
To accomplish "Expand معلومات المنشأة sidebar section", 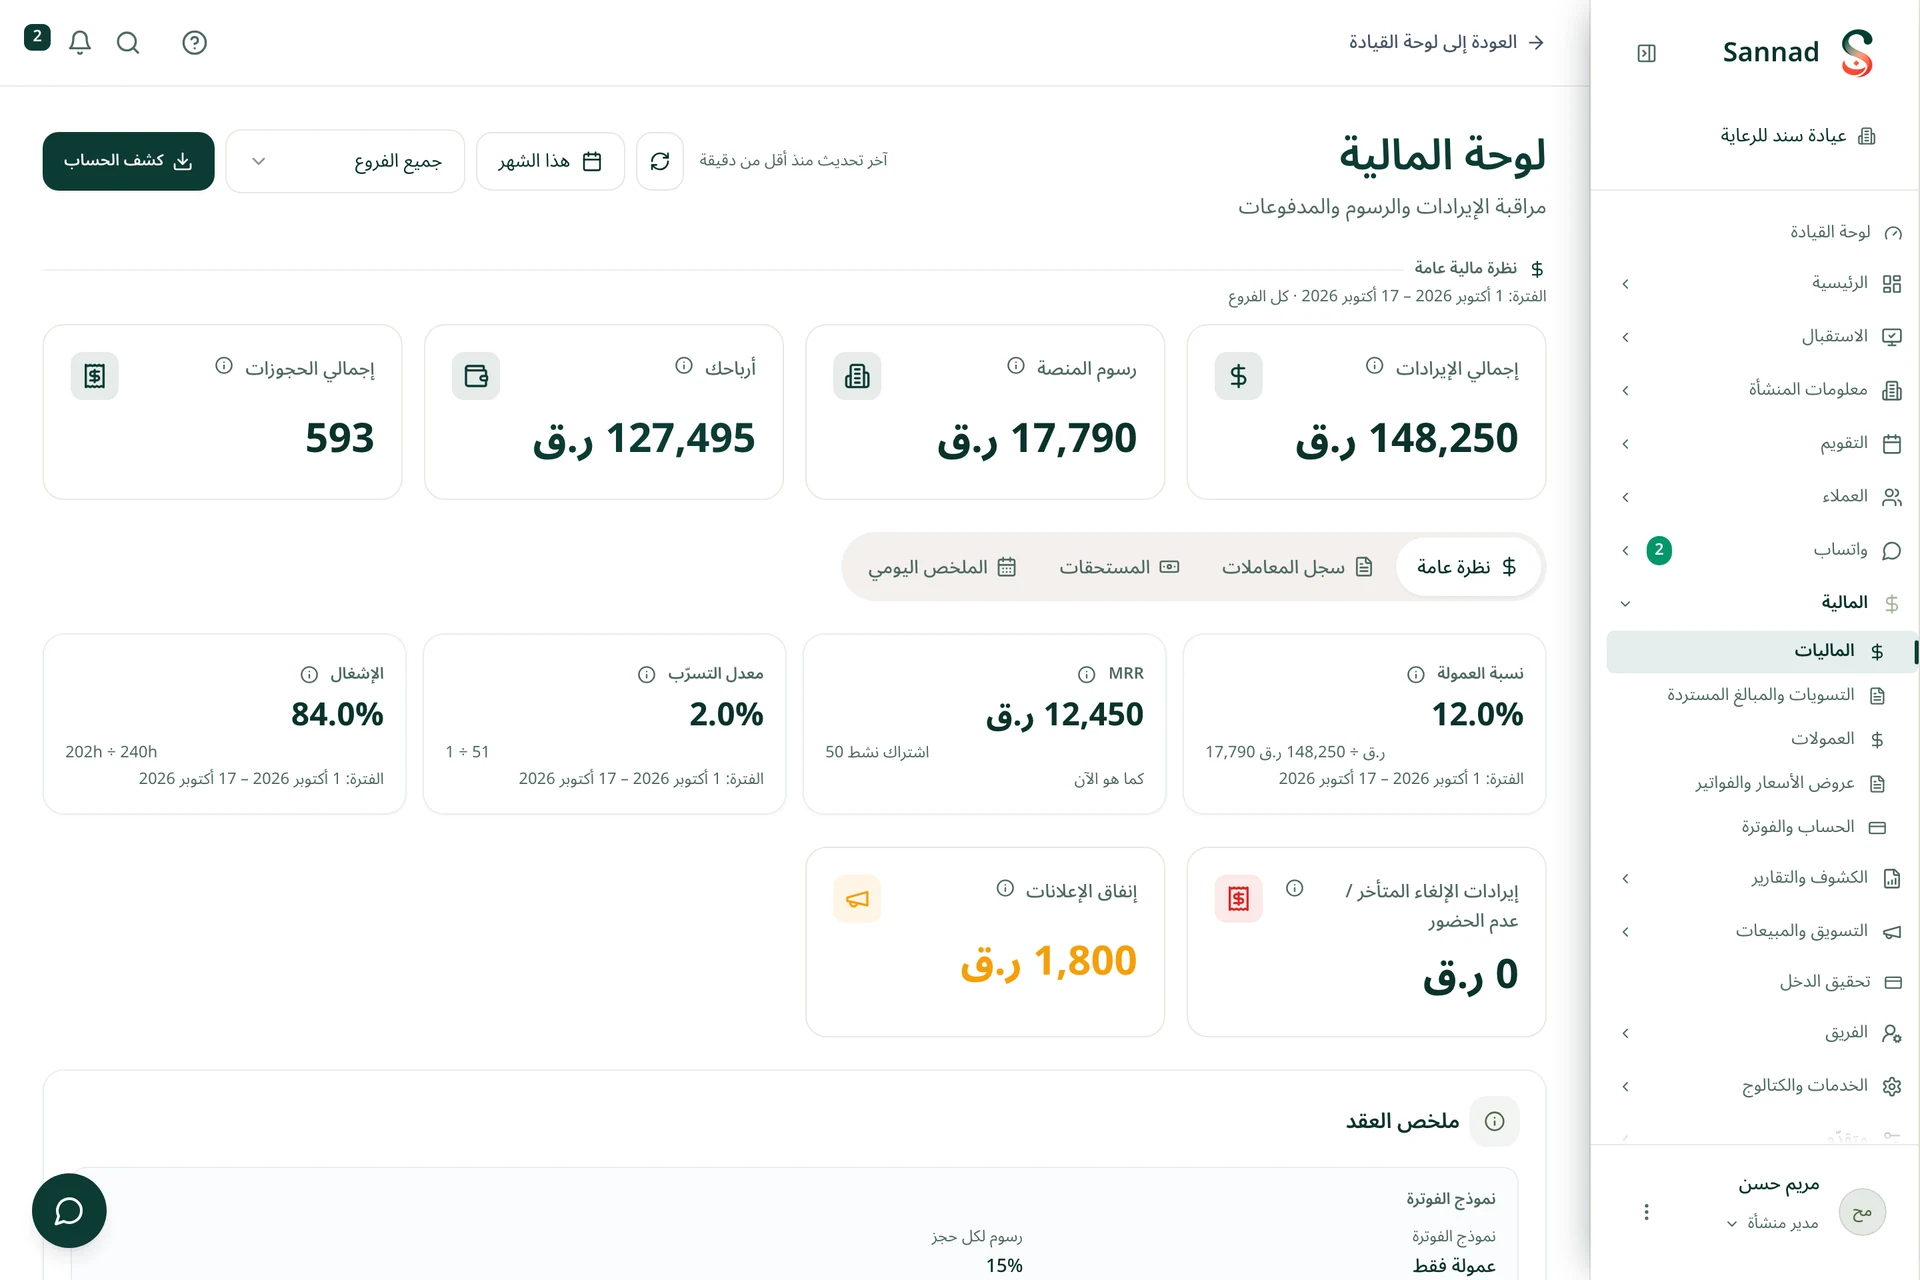I will pos(1760,390).
